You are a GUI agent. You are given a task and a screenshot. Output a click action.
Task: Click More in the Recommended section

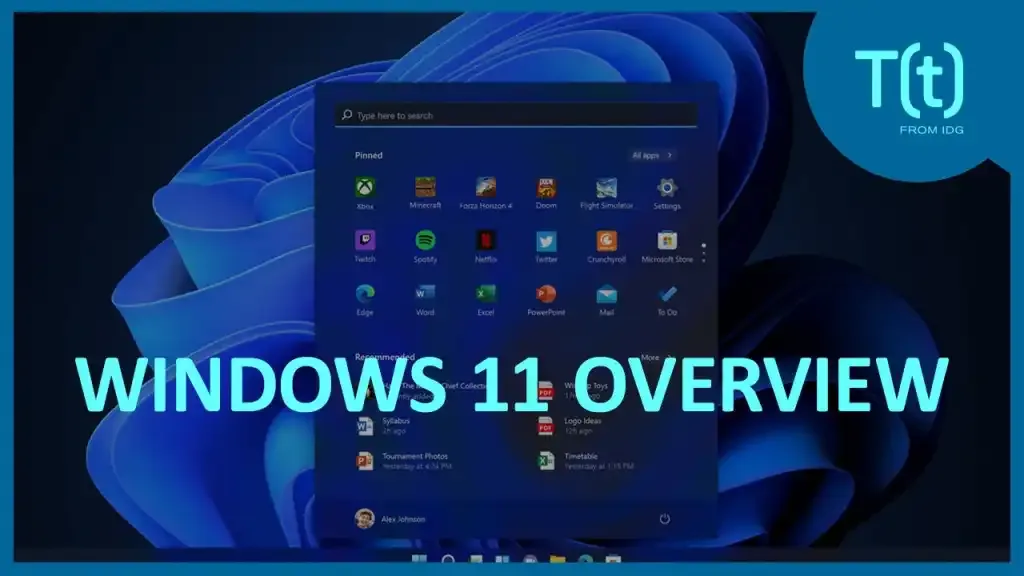coord(656,357)
